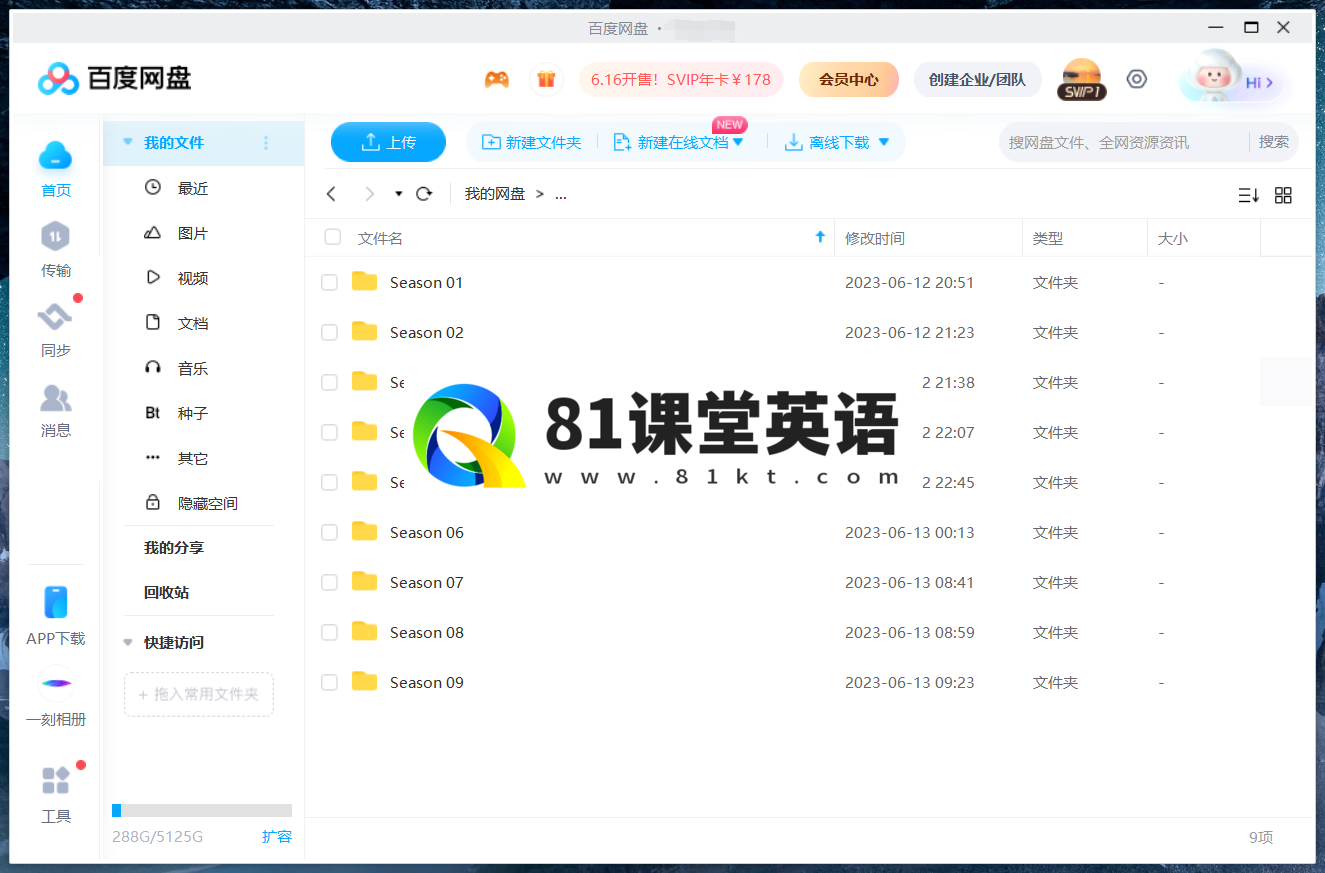Select 种子 category in sidebar
This screenshot has width=1325, height=873.
pyautogui.click(x=194, y=413)
